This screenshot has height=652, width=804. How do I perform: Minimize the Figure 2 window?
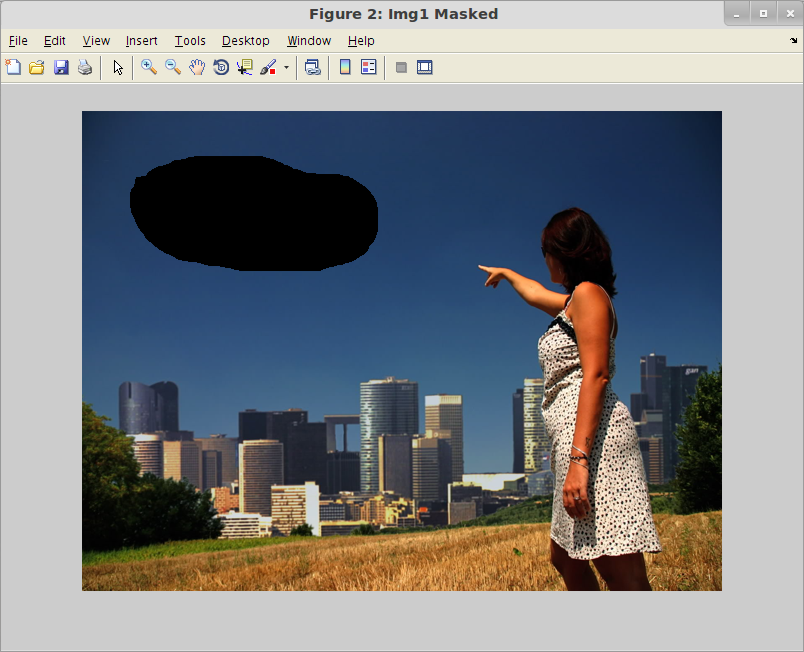click(x=737, y=14)
